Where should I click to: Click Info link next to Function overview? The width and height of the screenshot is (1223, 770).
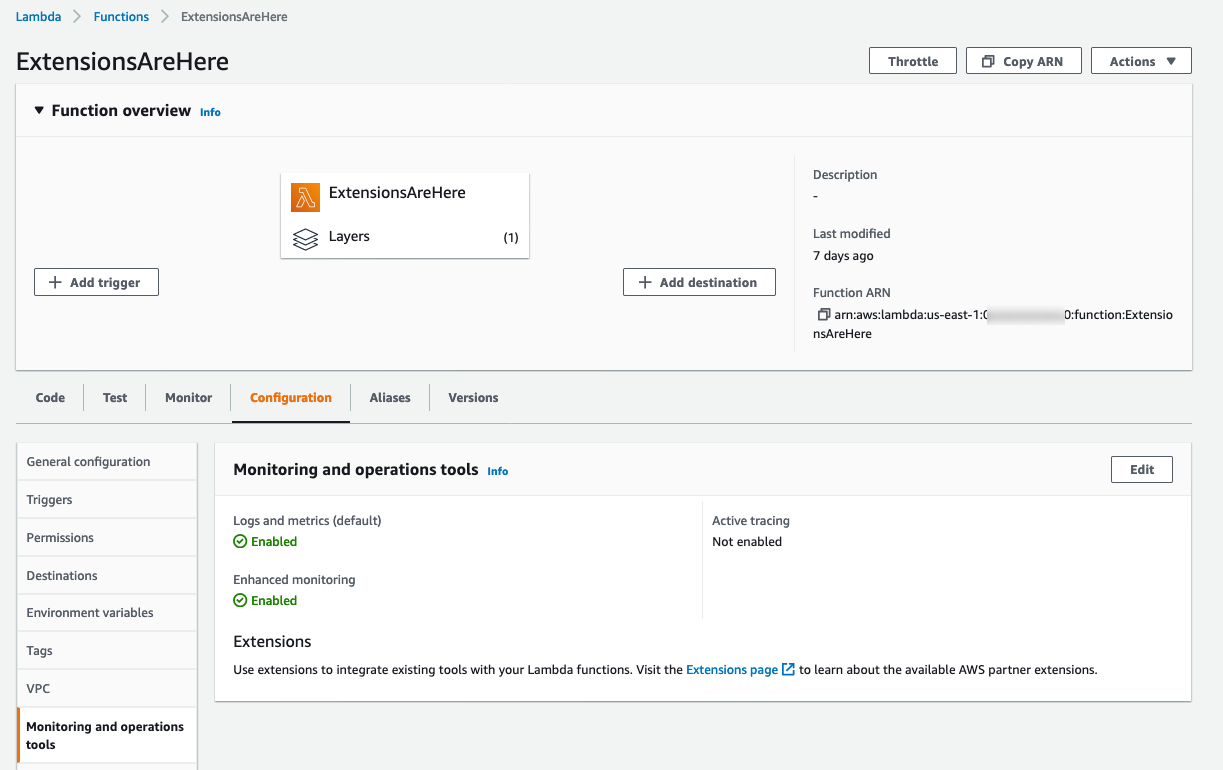click(210, 112)
